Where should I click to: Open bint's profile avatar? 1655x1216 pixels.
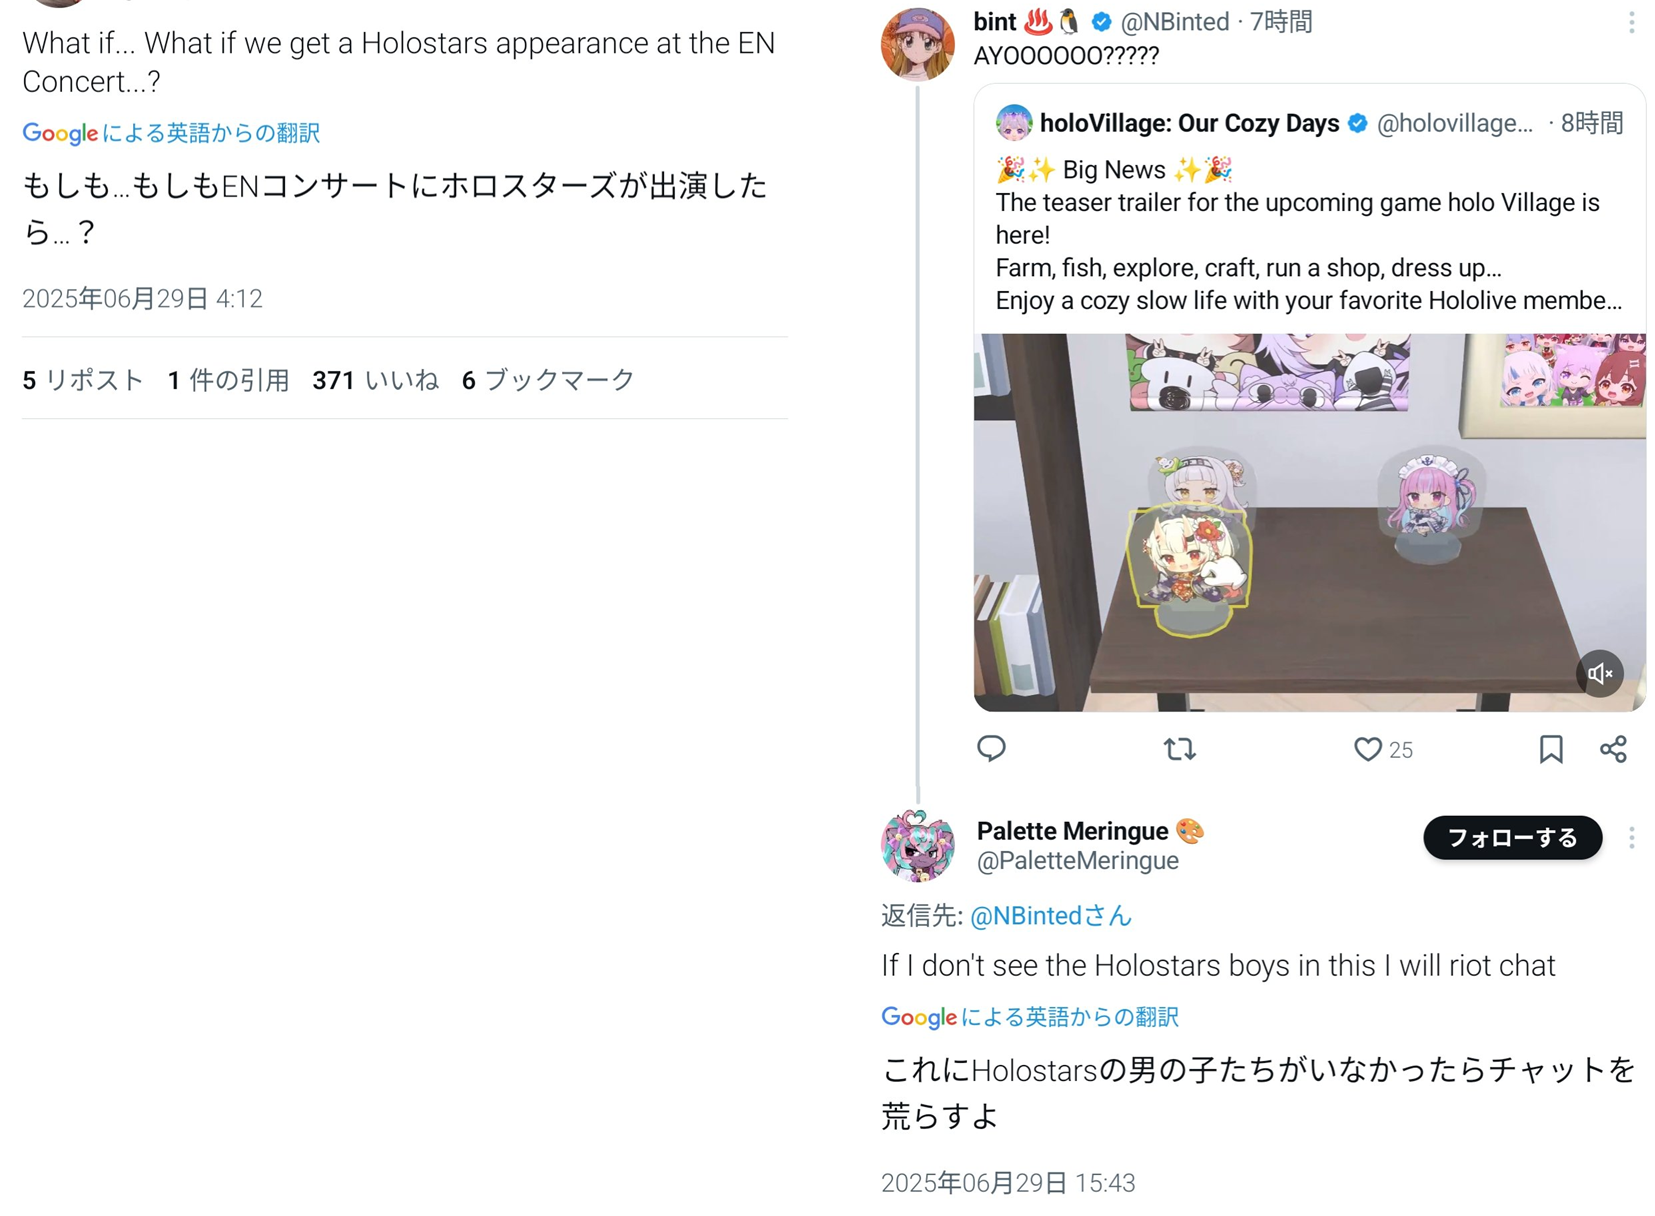tap(917, 44)
